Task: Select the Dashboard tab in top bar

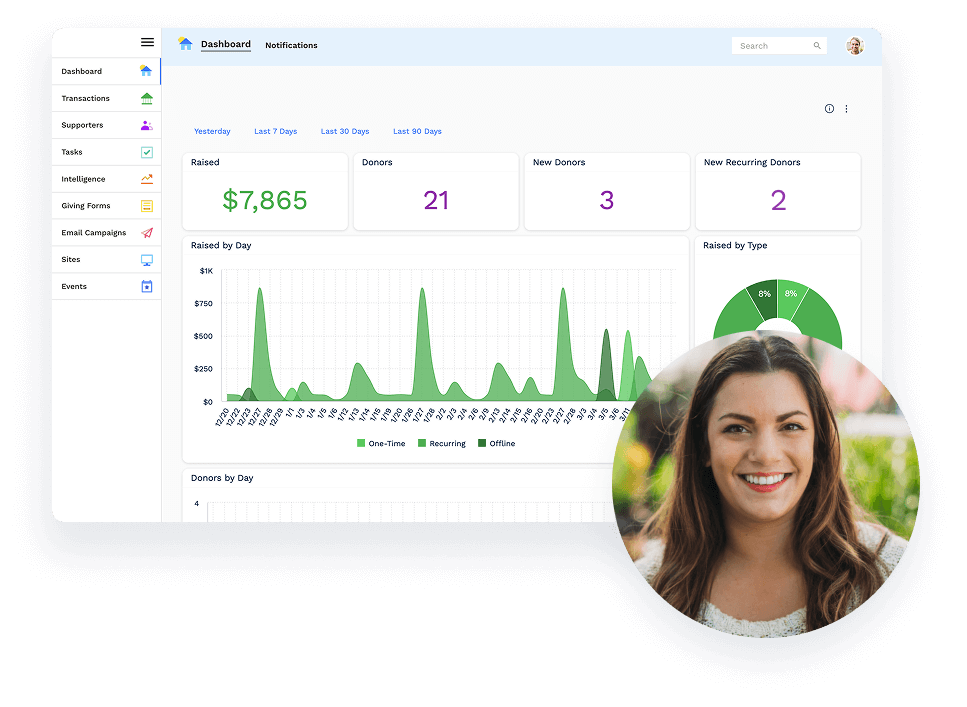Action: pos(225,45)
